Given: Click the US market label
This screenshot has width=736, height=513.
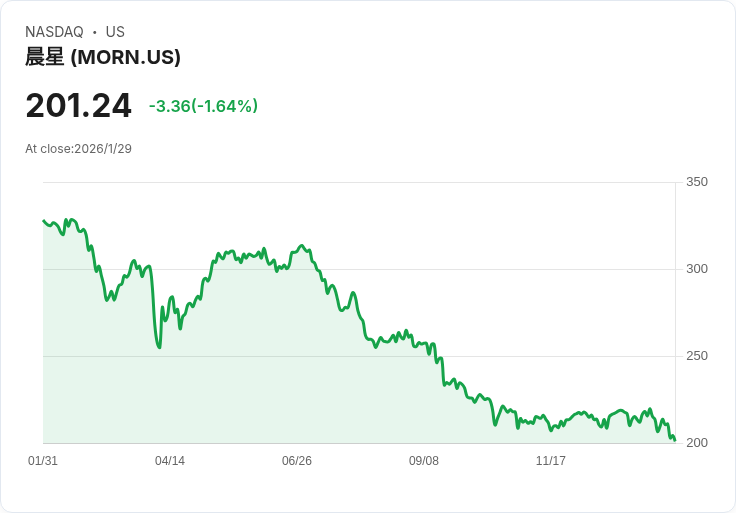Looking at the screenshot, I should point(115,32).
